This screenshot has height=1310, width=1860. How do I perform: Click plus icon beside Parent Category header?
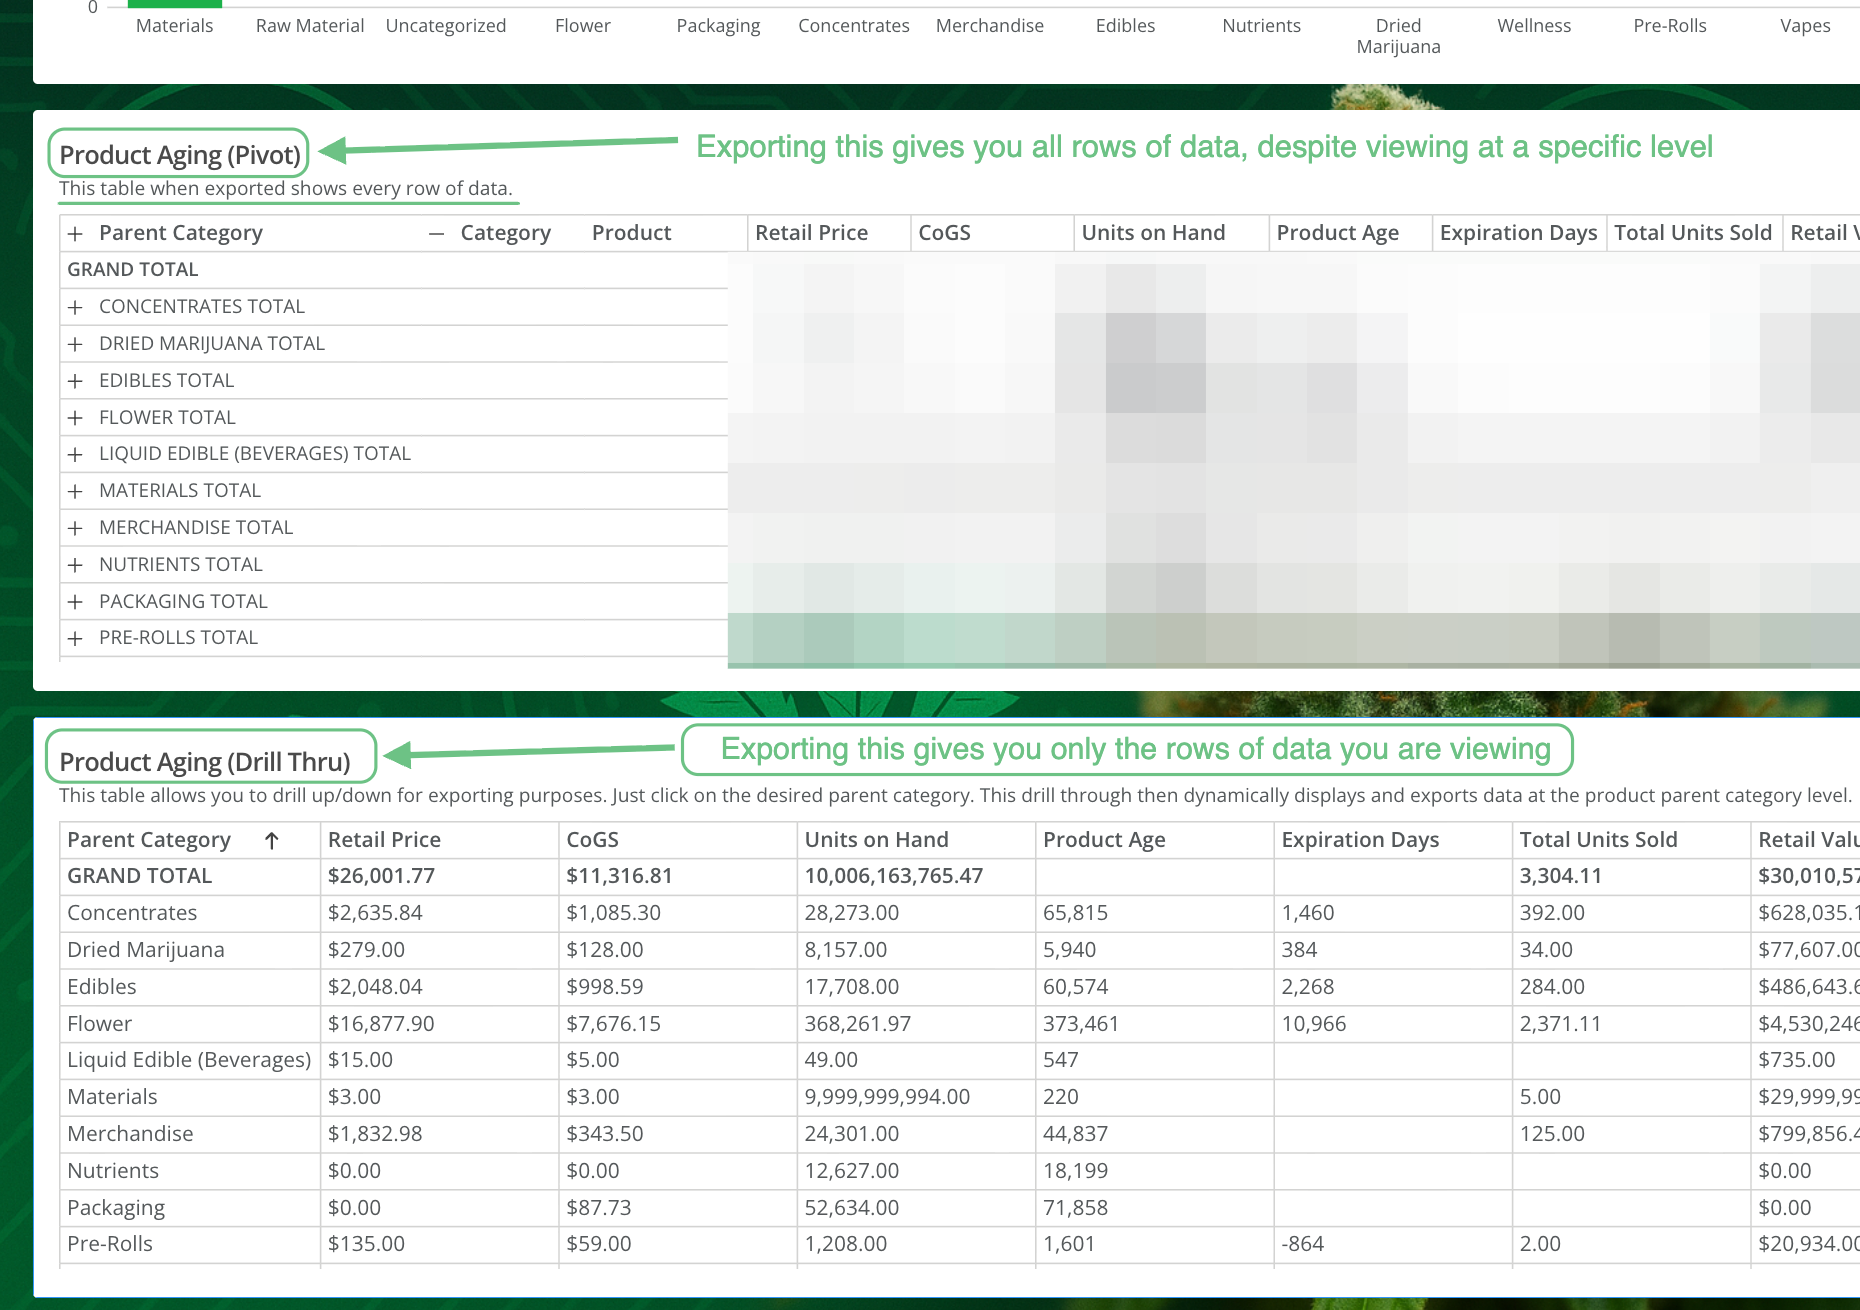[x=75, y=234]
